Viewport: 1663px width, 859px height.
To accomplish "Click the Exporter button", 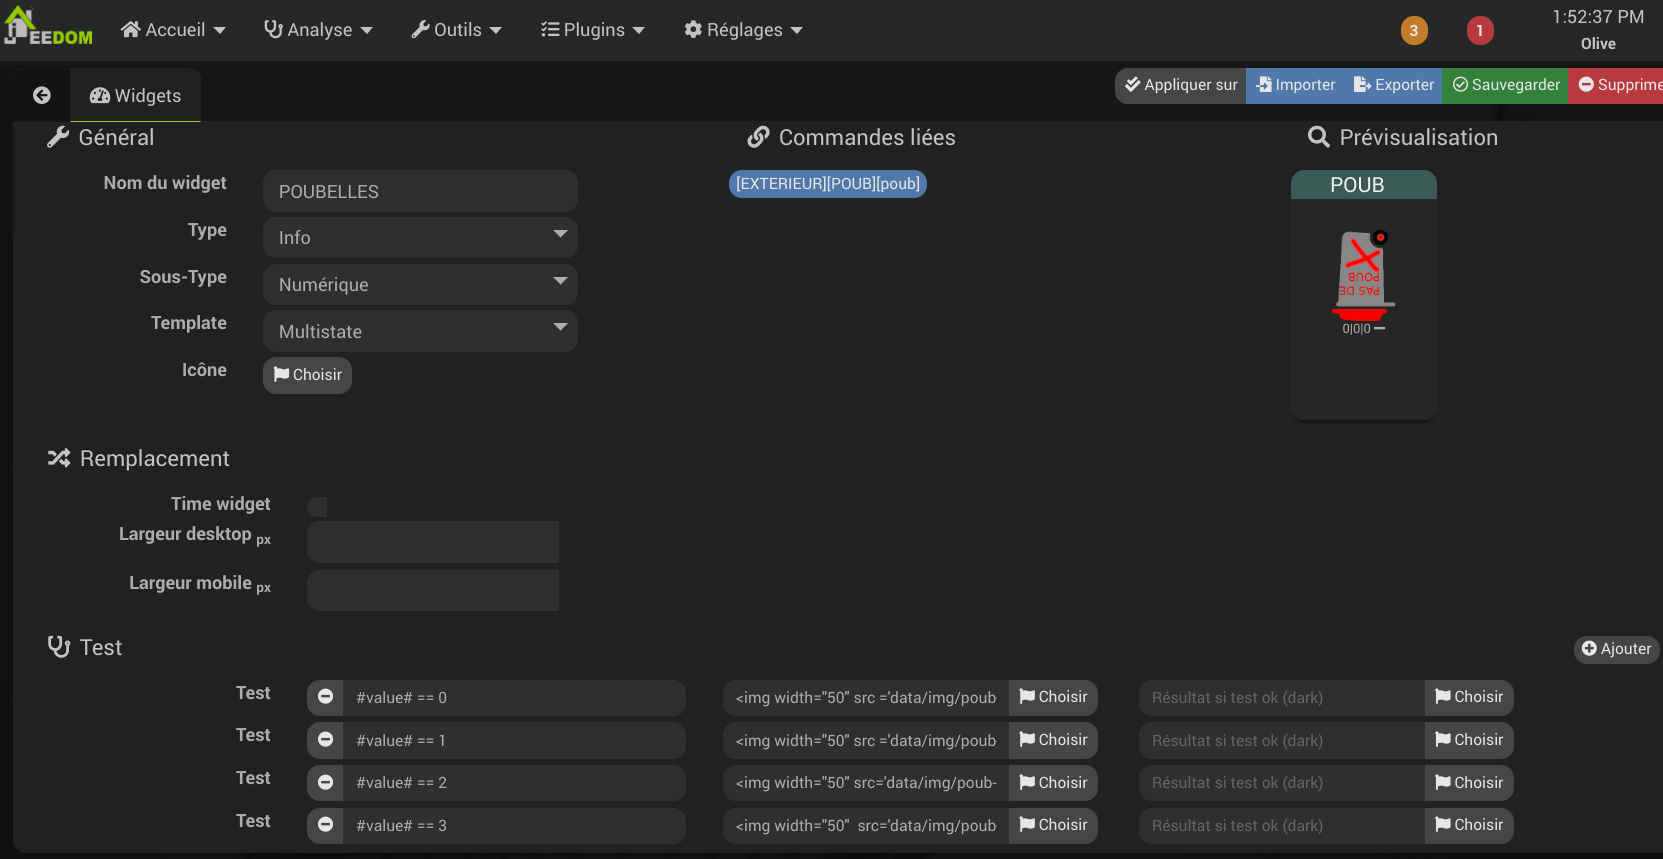I will pos(1393,85).
